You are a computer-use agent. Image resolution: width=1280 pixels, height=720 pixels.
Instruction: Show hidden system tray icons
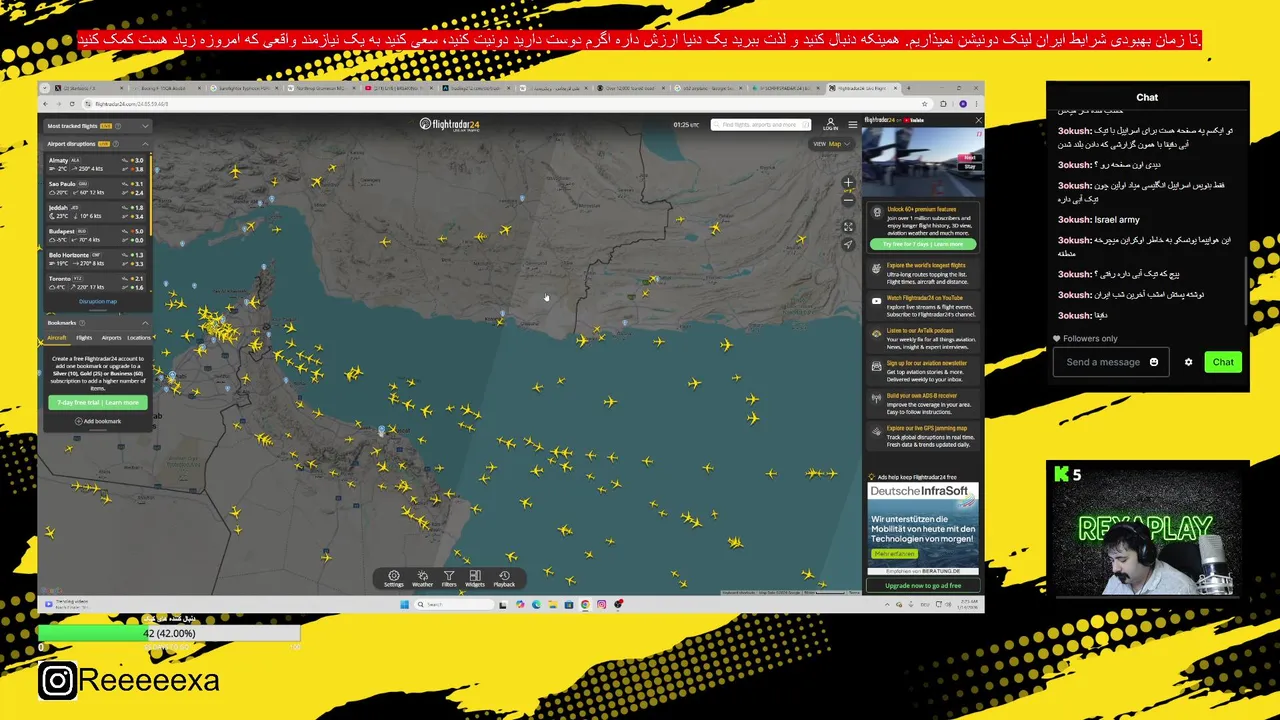pos(887,604)
